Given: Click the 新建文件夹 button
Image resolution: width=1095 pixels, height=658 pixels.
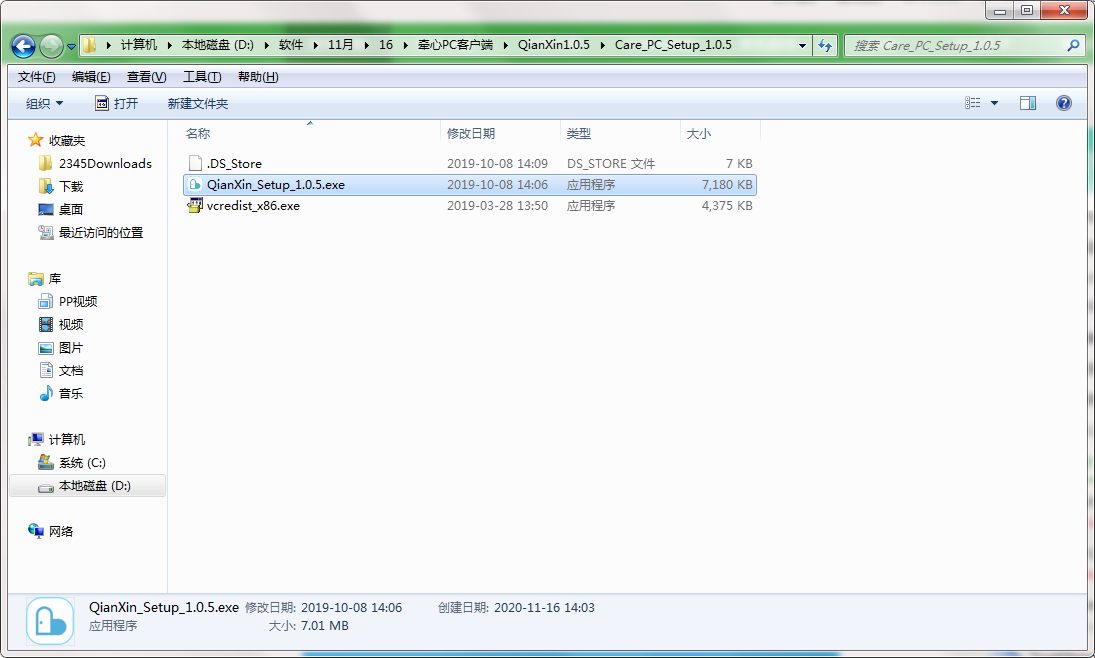Looking at the screenshot, I should tap(198, 103).
